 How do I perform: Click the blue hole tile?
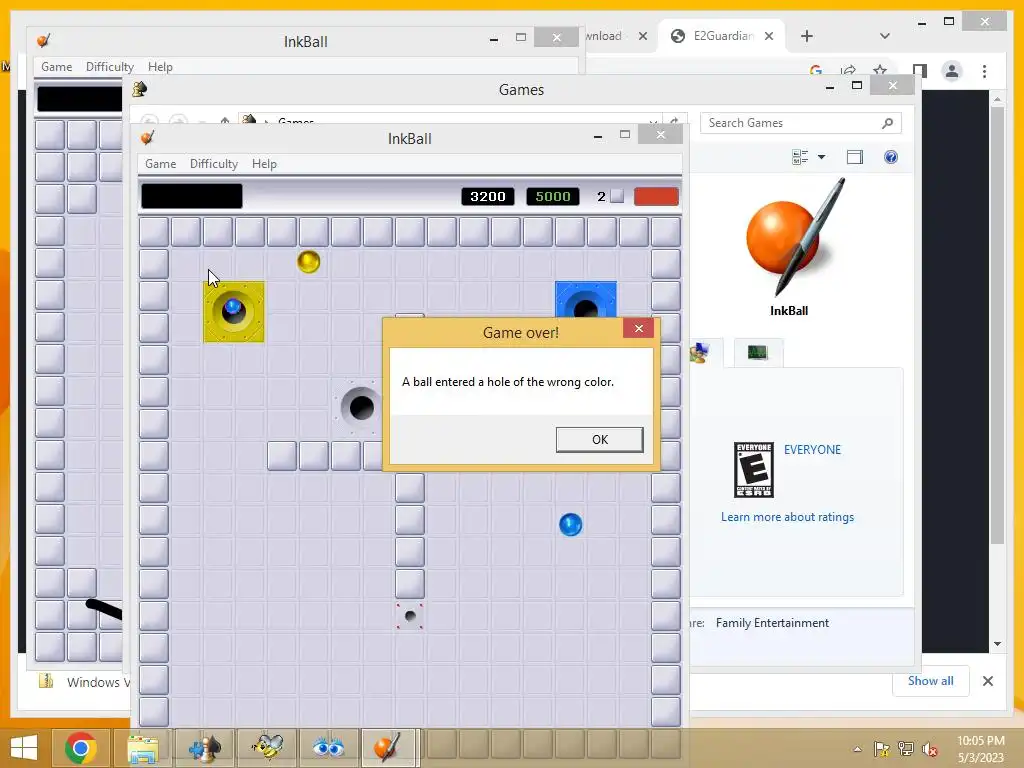pyautogui.click(x=586, y=300)
